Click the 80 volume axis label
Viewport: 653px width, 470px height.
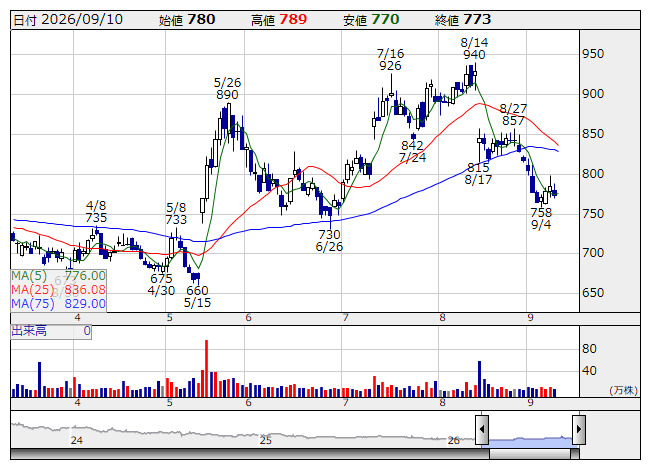pos(589,349)
